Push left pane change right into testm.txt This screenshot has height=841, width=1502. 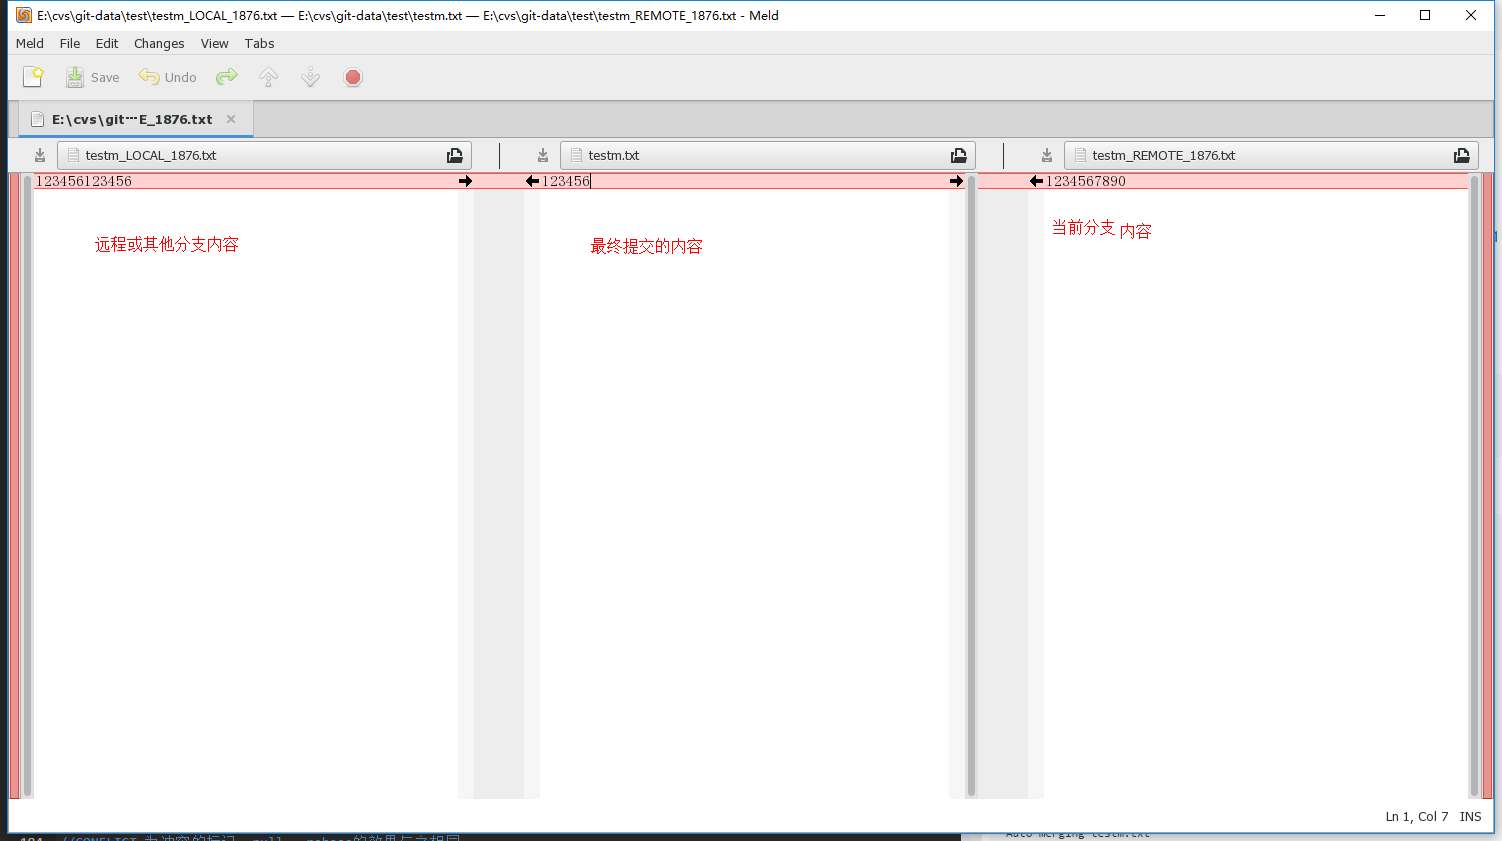tap(465, 181)
